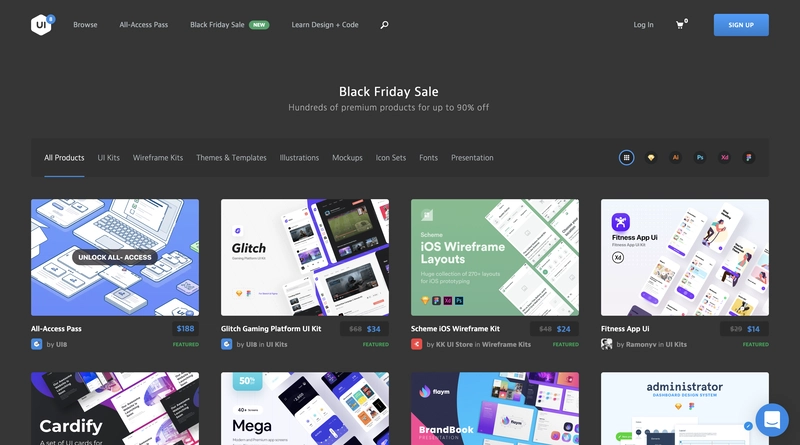Click the Scheme iOS Wireframe Kit title
This screenshot has height=445, width=800.
coord(455,329)
